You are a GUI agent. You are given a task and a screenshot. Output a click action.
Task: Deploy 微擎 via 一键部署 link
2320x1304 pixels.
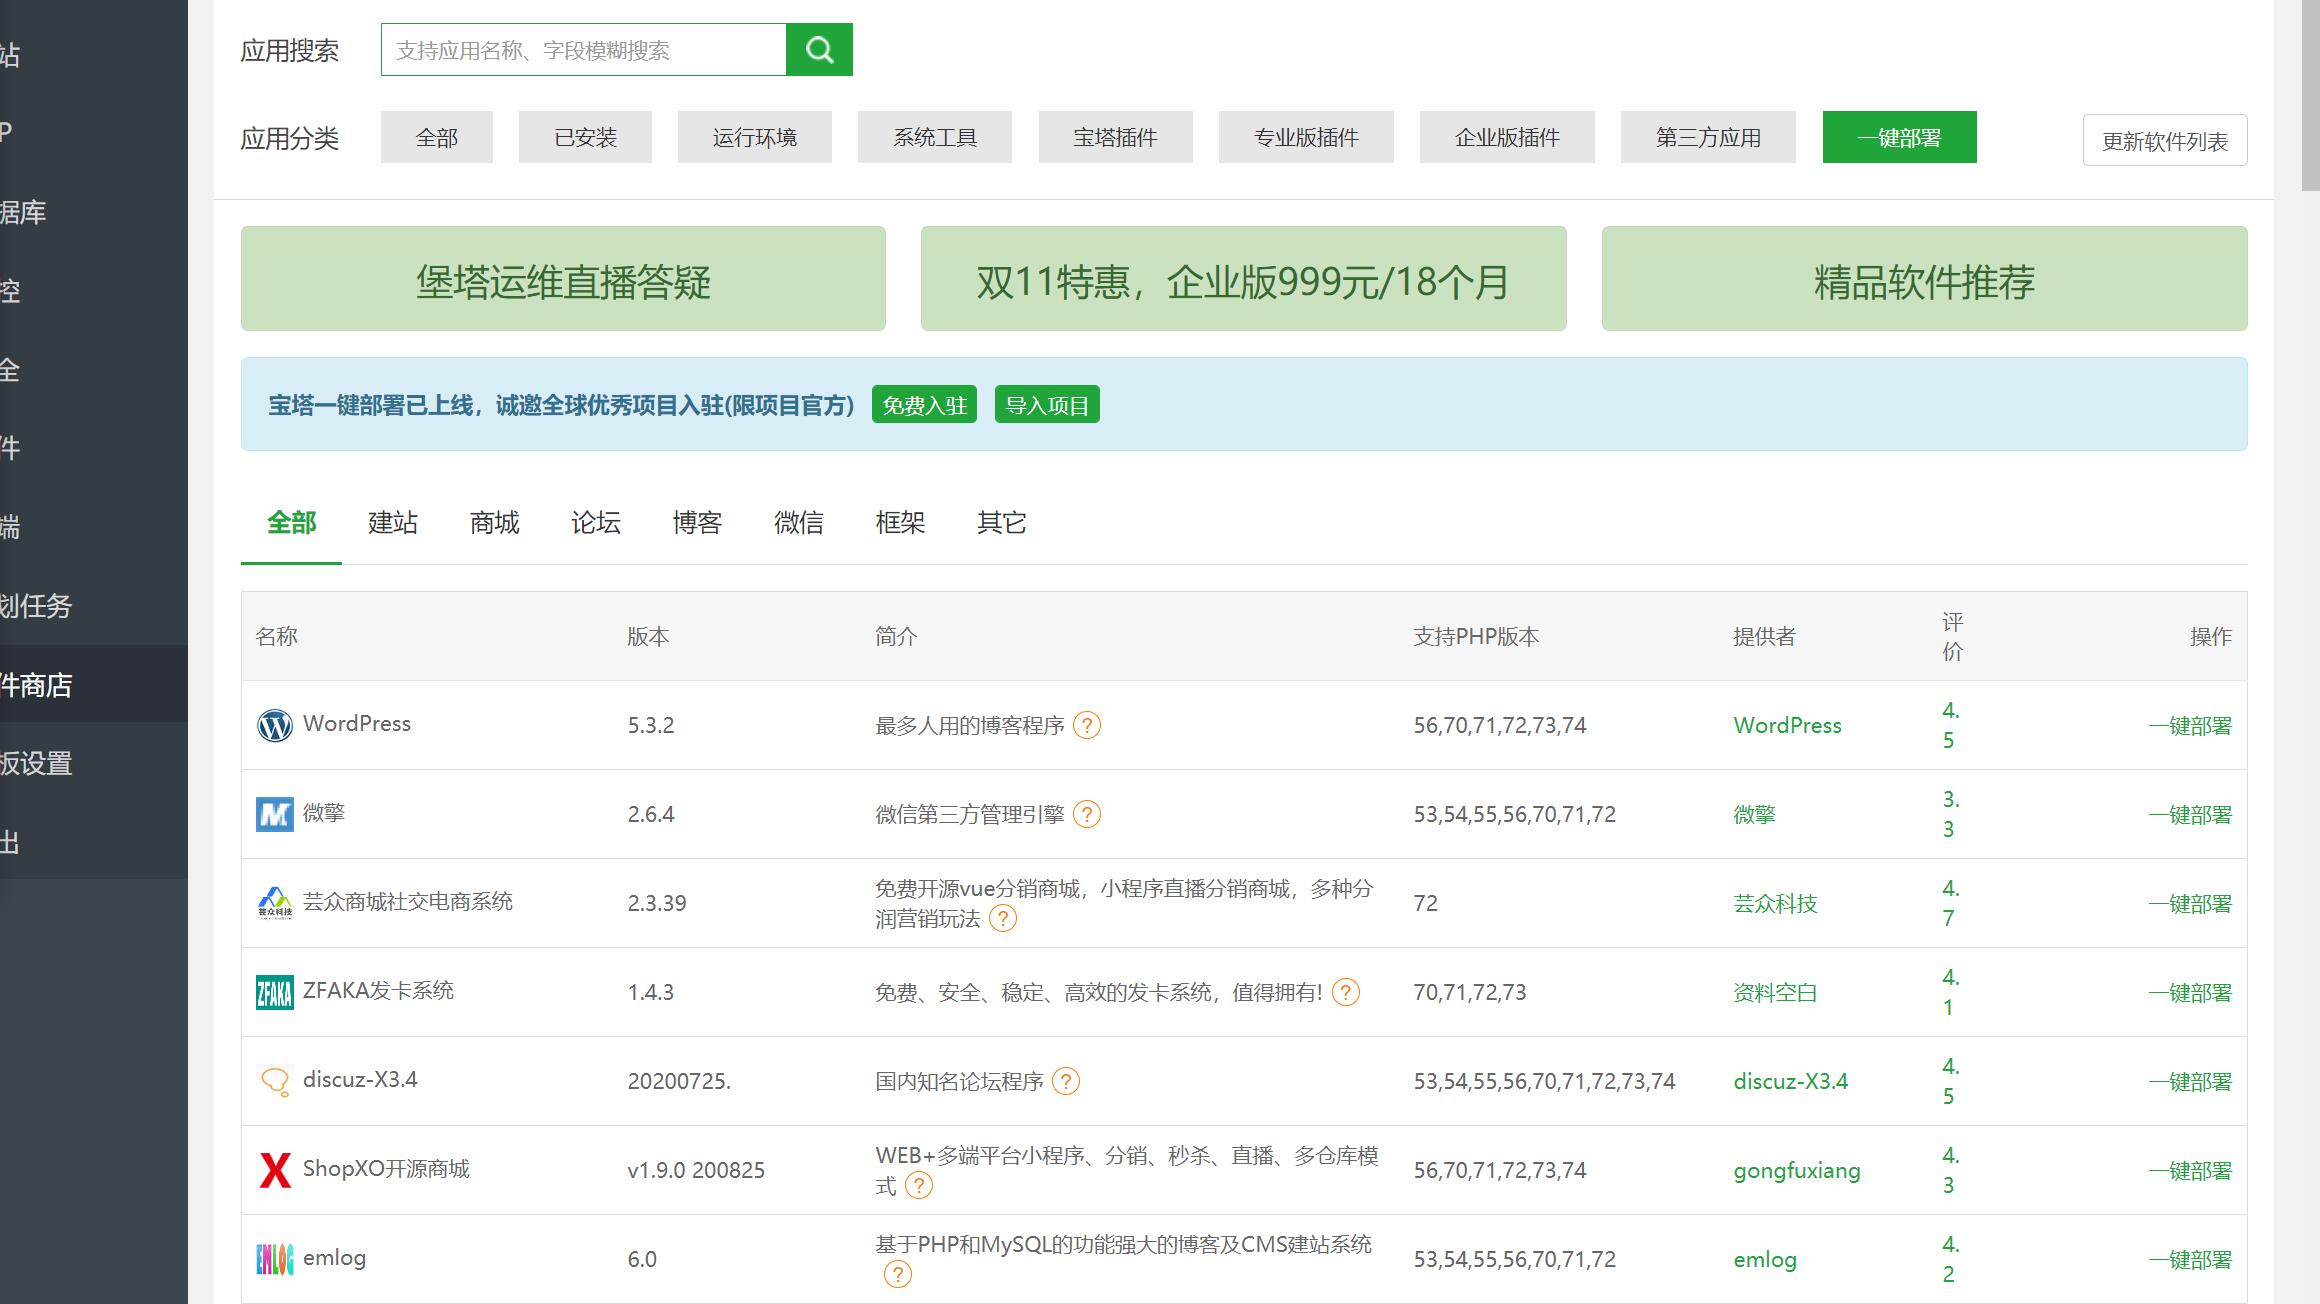(2190, 815)
